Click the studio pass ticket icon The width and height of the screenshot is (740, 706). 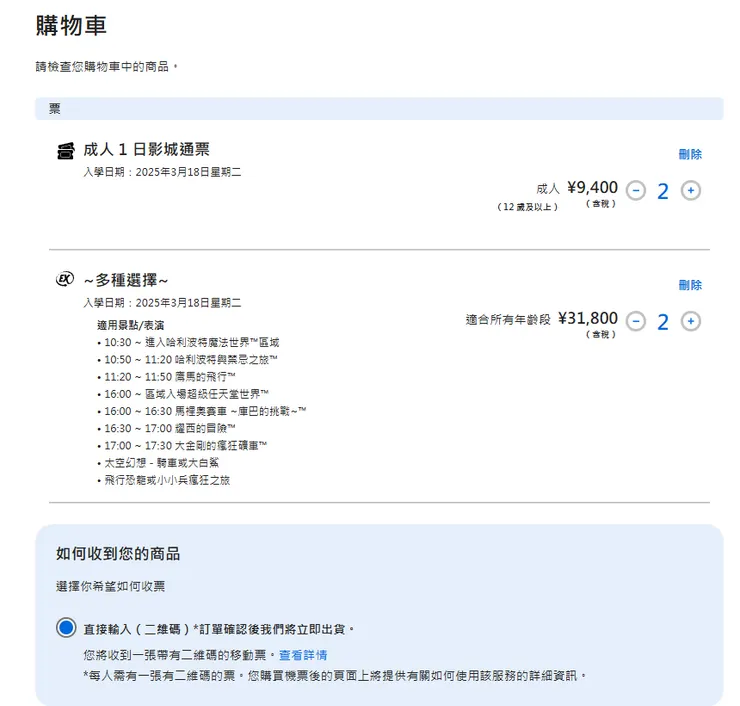pyautogui.click(x=66, y=151)
